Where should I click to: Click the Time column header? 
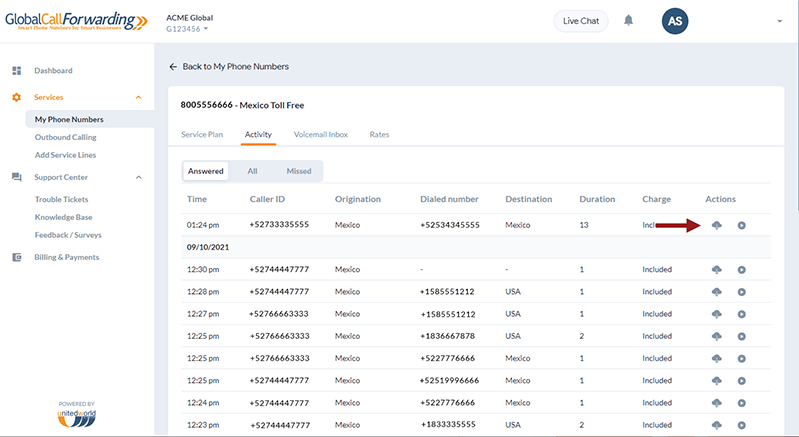[197, 199]
